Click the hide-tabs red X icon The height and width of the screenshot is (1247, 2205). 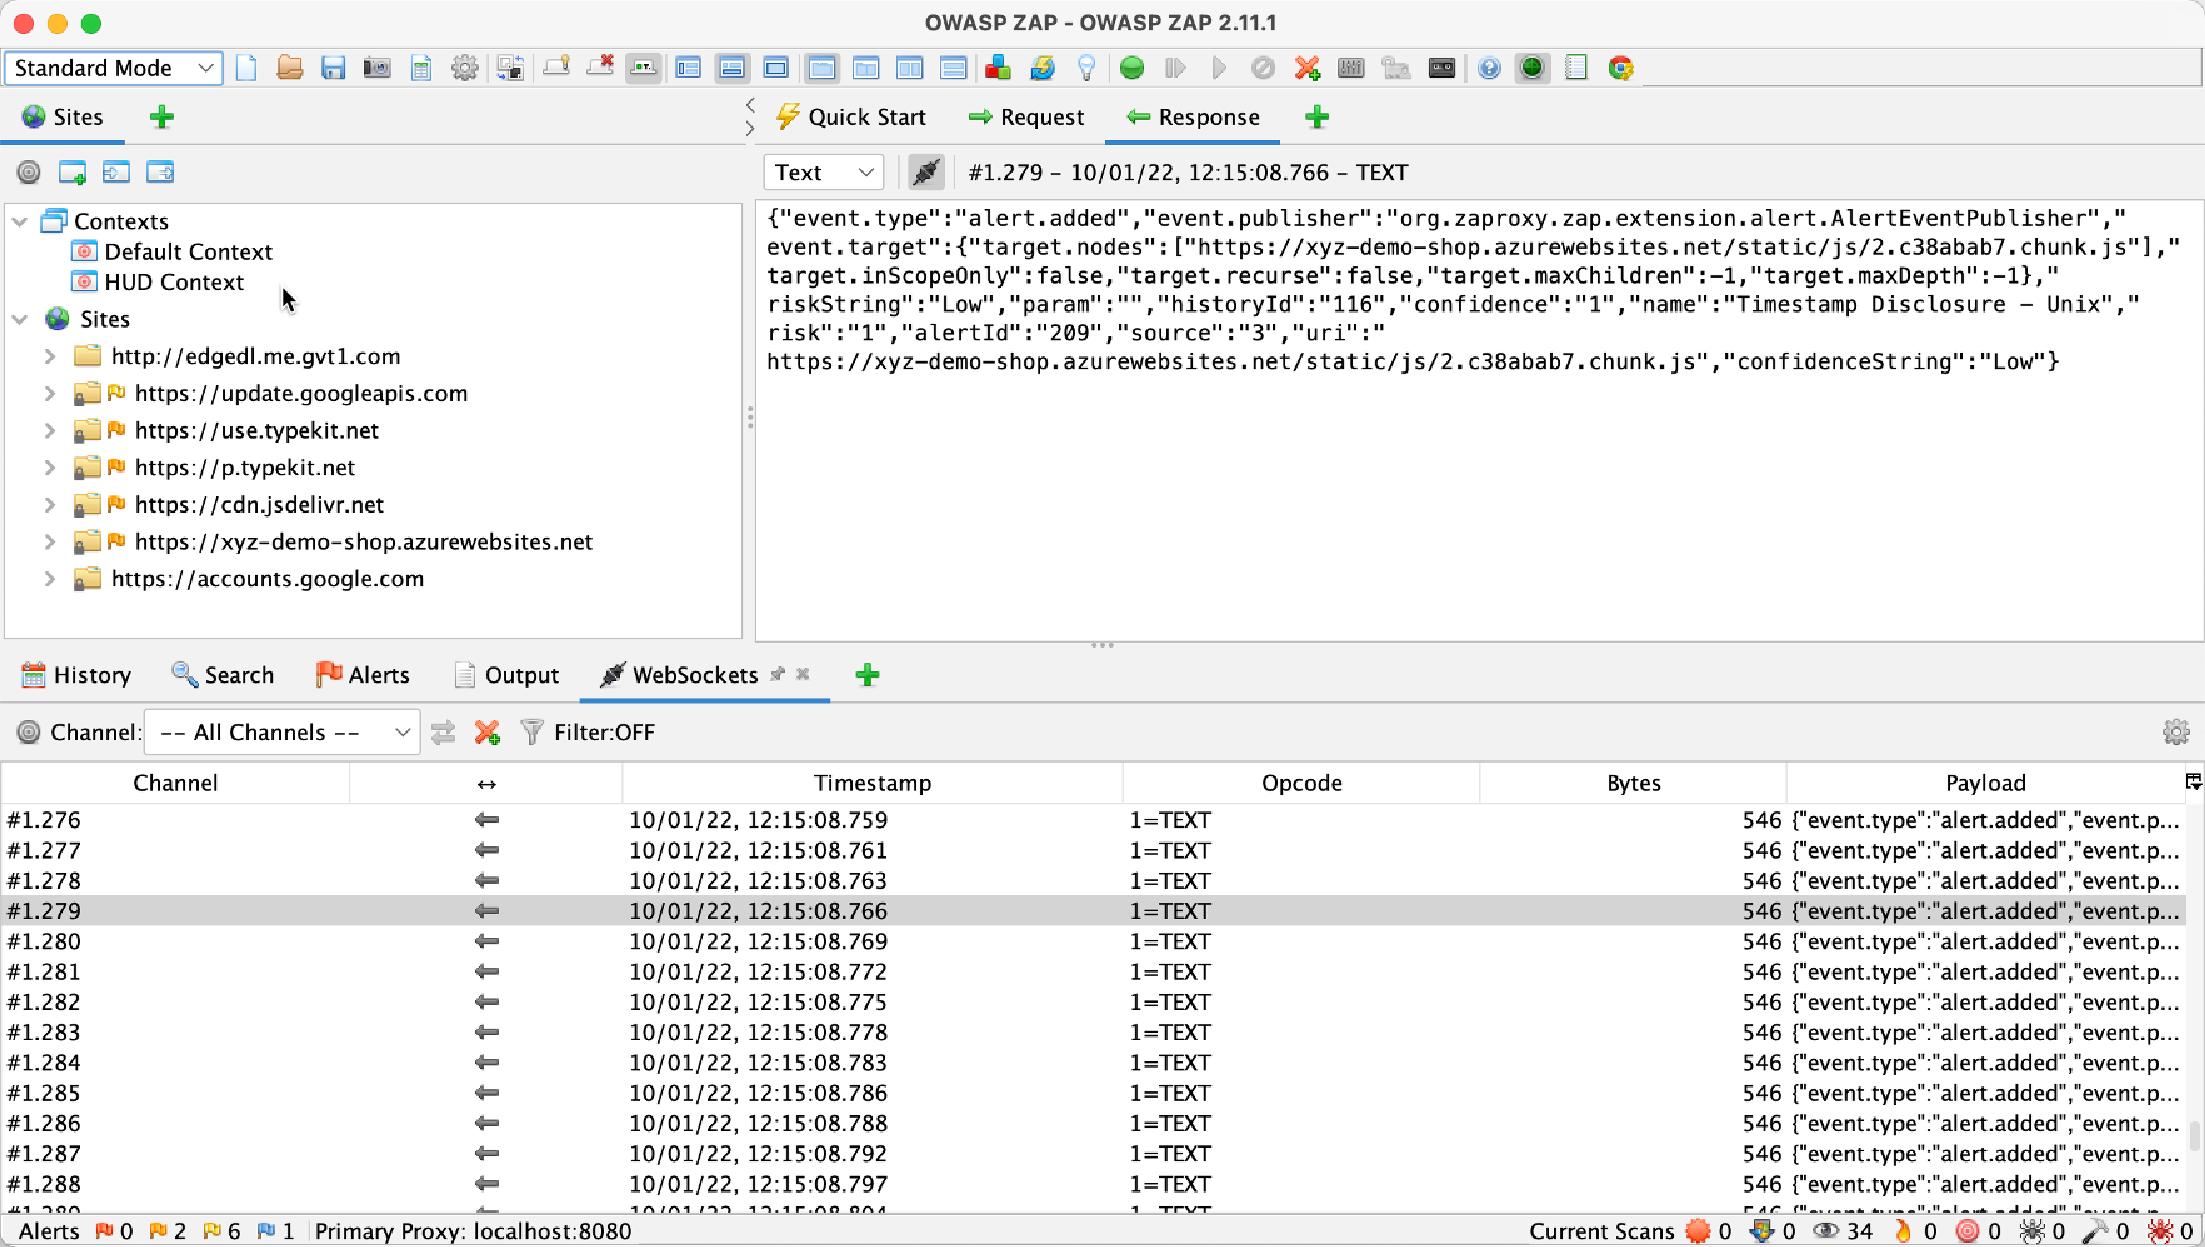600,68
